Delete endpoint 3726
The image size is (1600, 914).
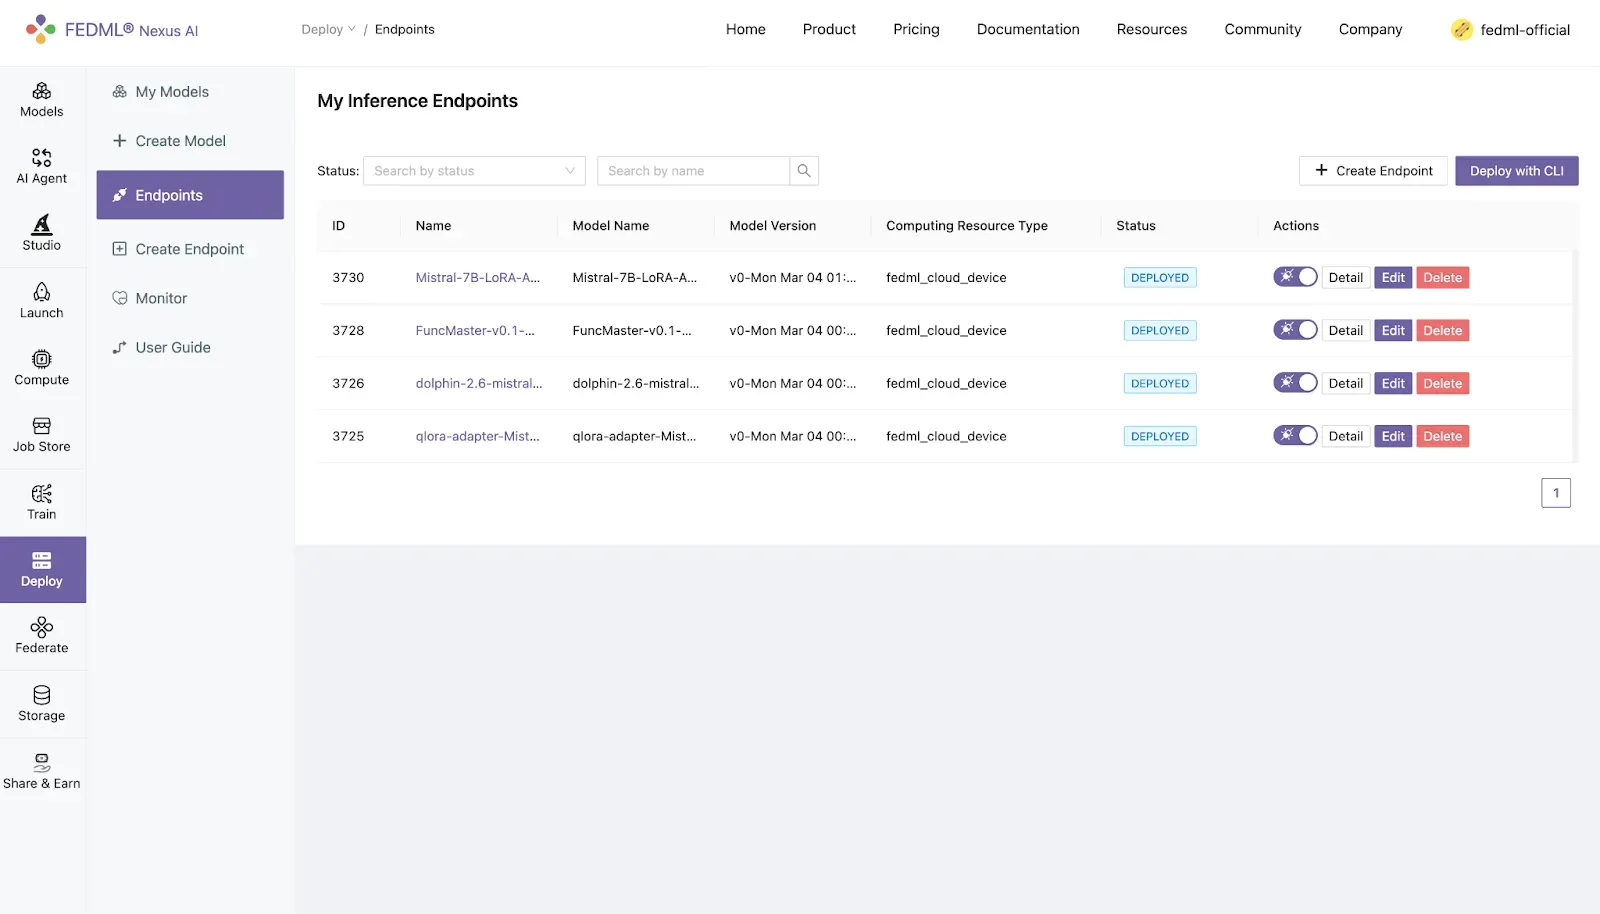[1443, 384]
